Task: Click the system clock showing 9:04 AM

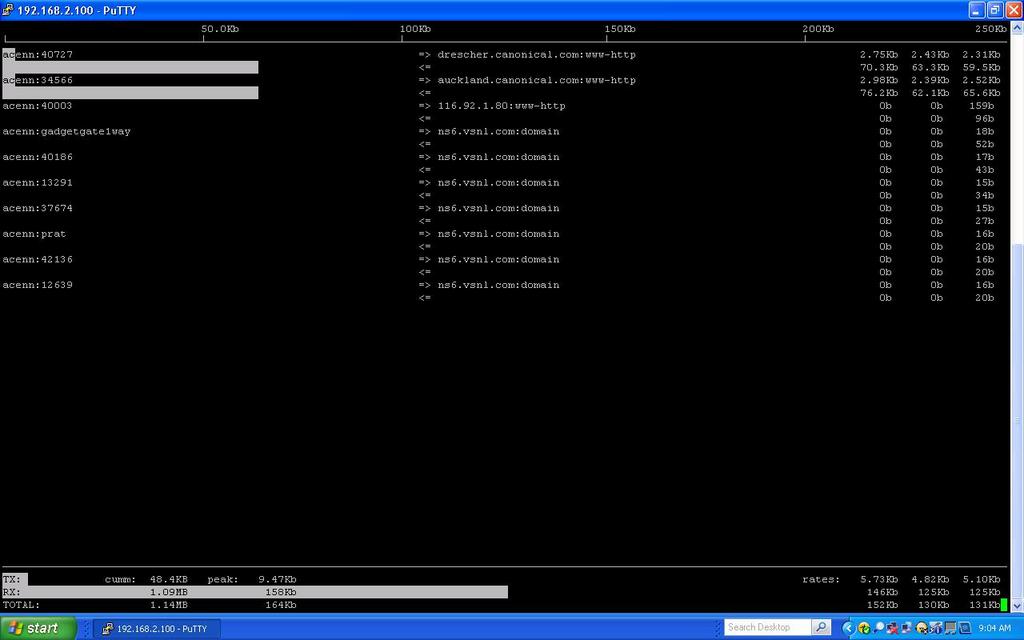Action: point(994,628)
